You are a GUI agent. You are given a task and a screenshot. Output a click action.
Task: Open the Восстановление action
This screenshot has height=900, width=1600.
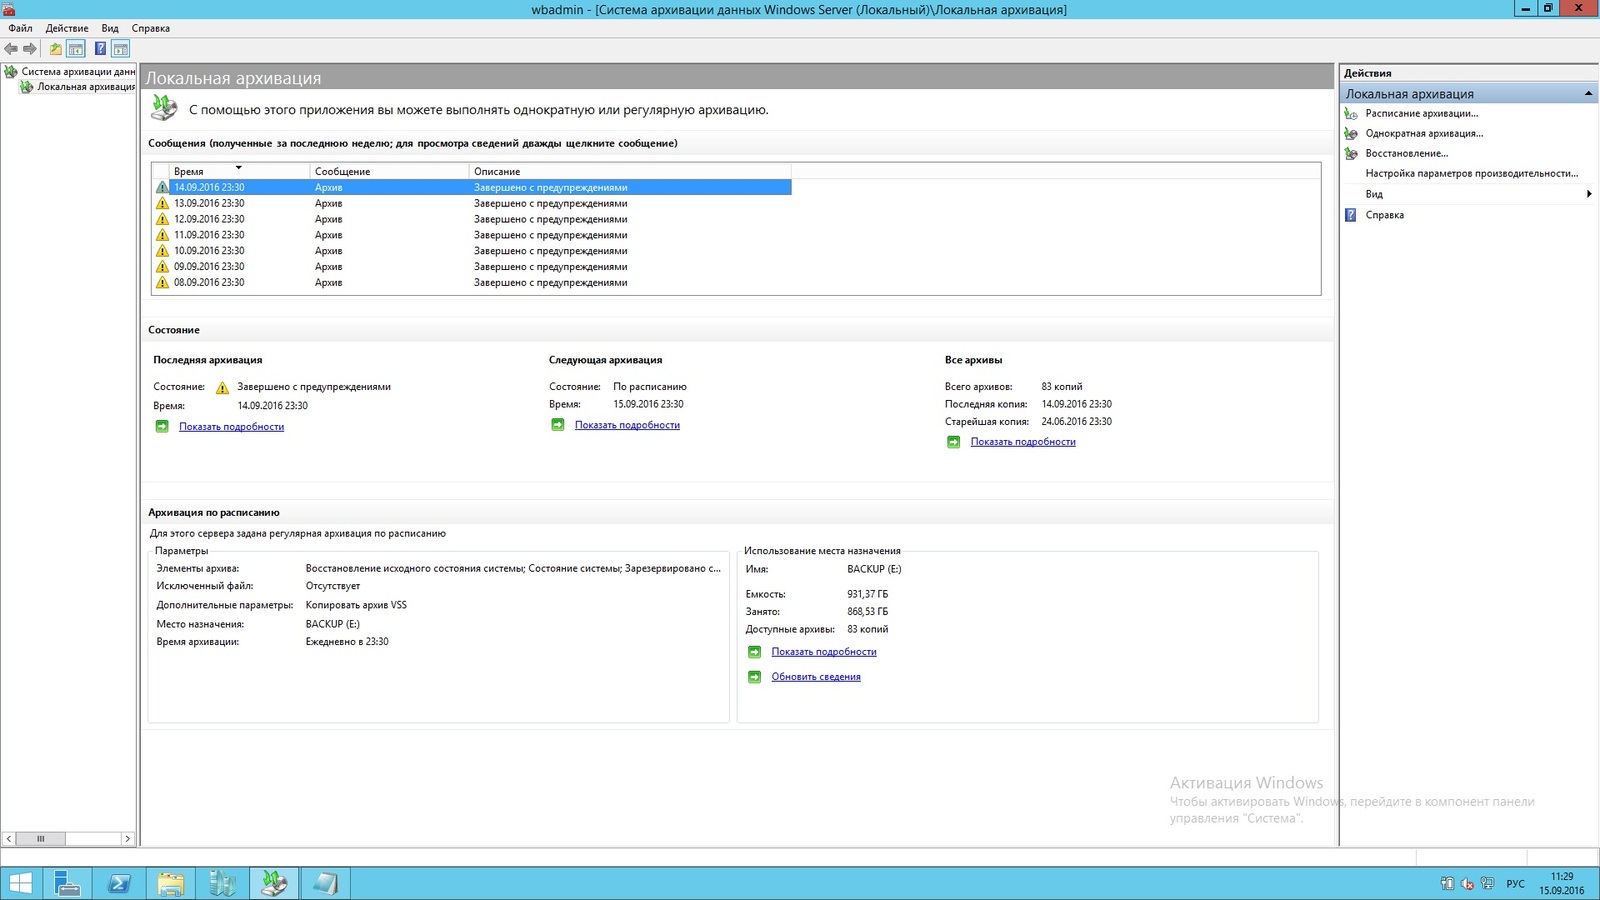[1406, 153]
